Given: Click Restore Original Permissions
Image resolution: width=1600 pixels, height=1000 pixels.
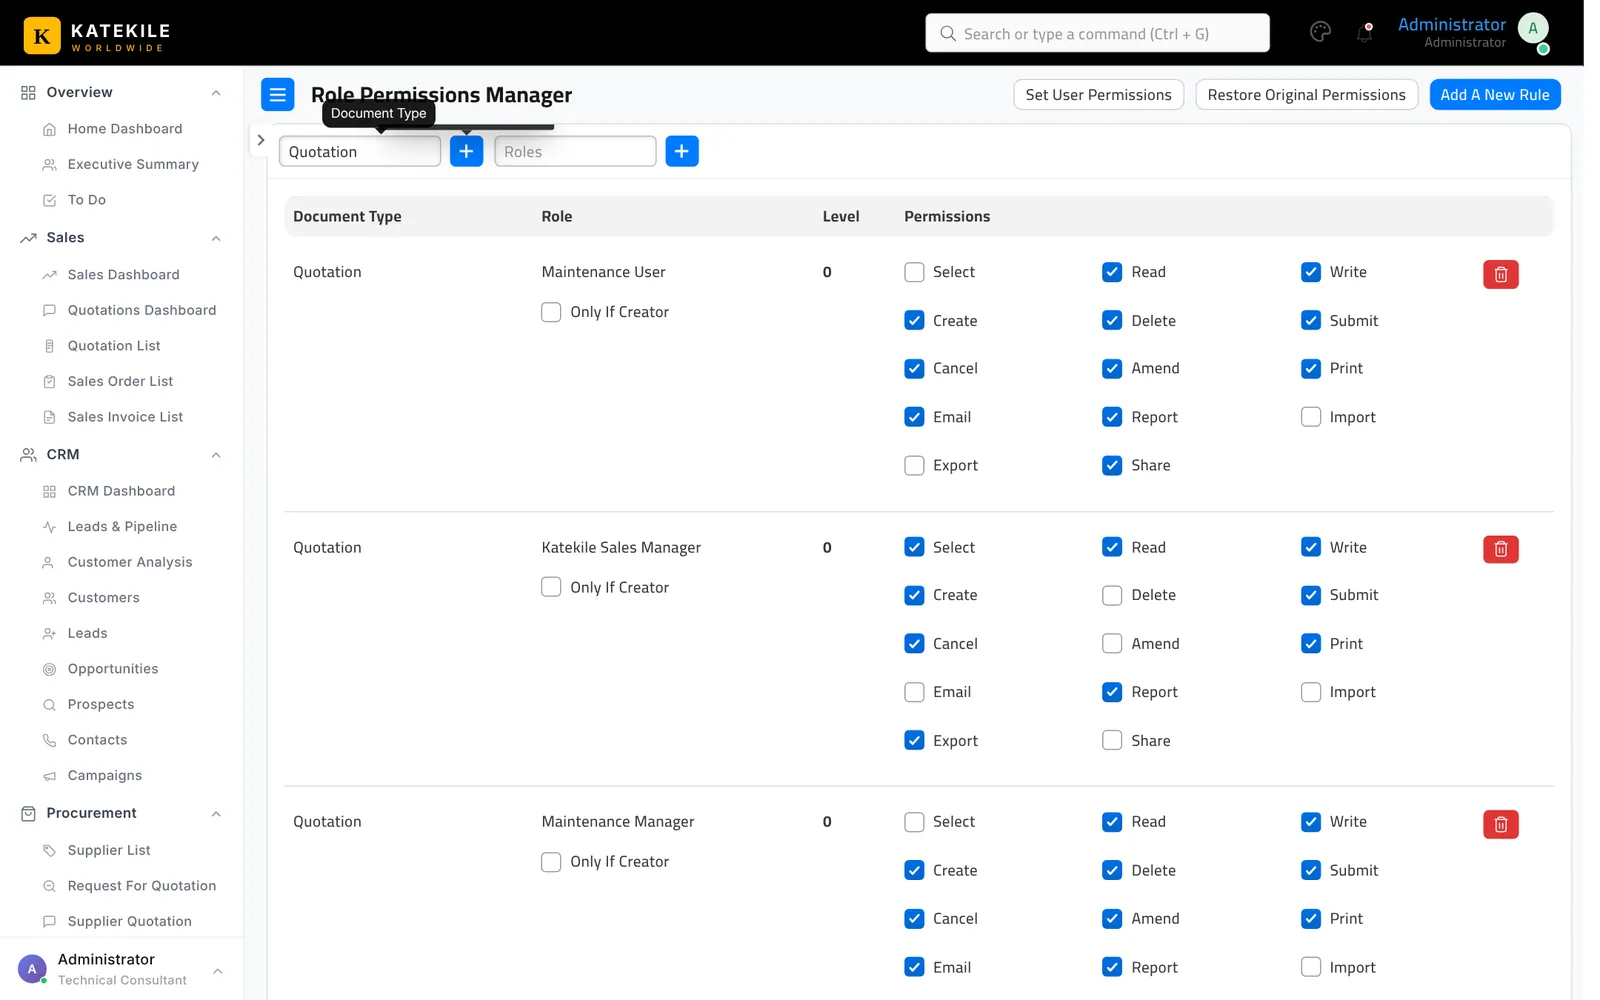Looking at the screenshot, I should coord(1306,95).
